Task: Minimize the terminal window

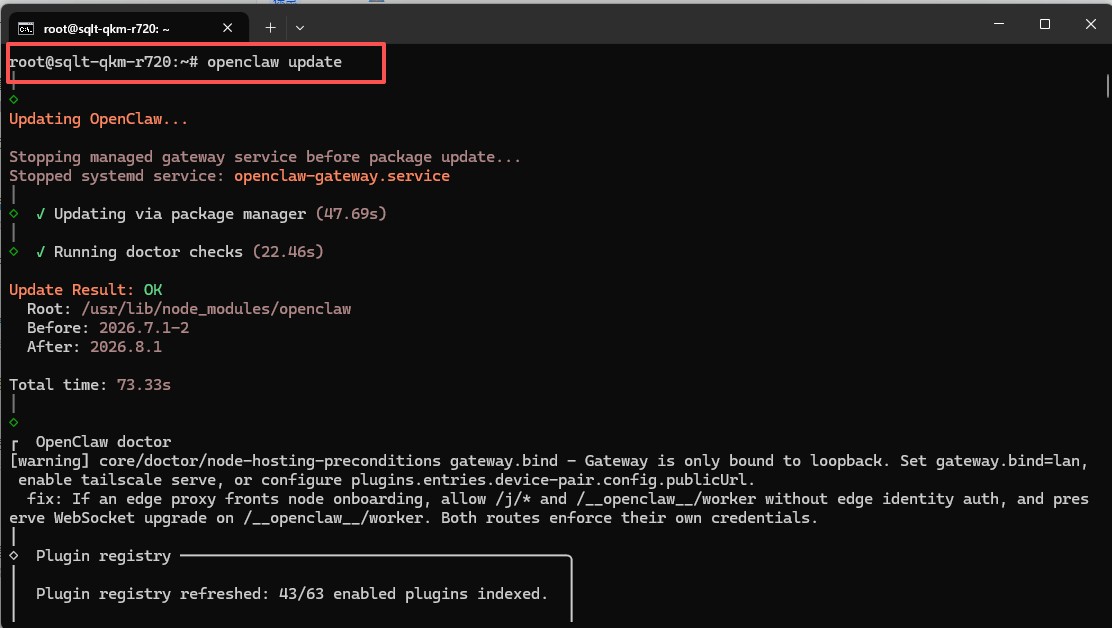Action: click(999, 23)
